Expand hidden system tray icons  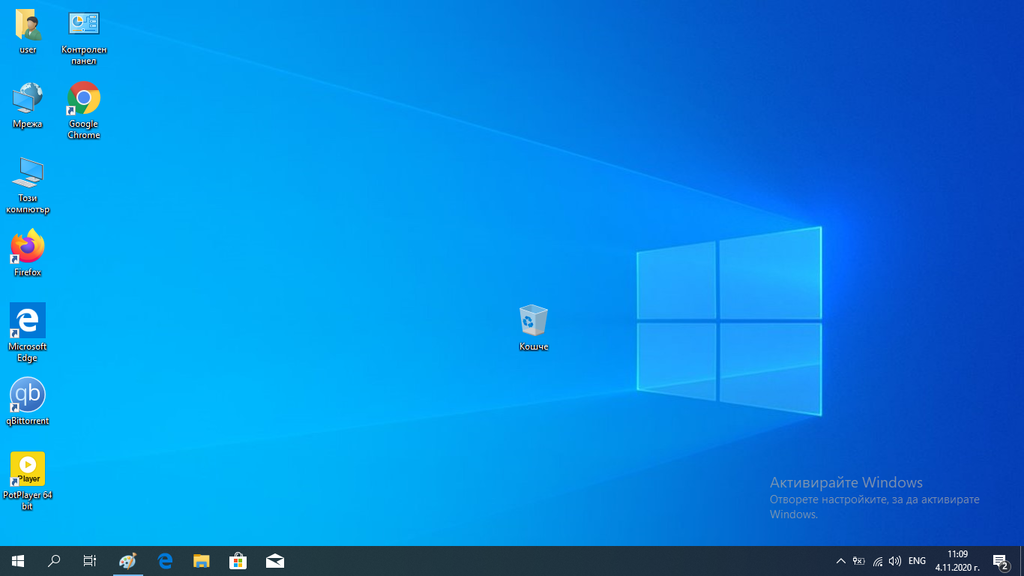point(840,561)
